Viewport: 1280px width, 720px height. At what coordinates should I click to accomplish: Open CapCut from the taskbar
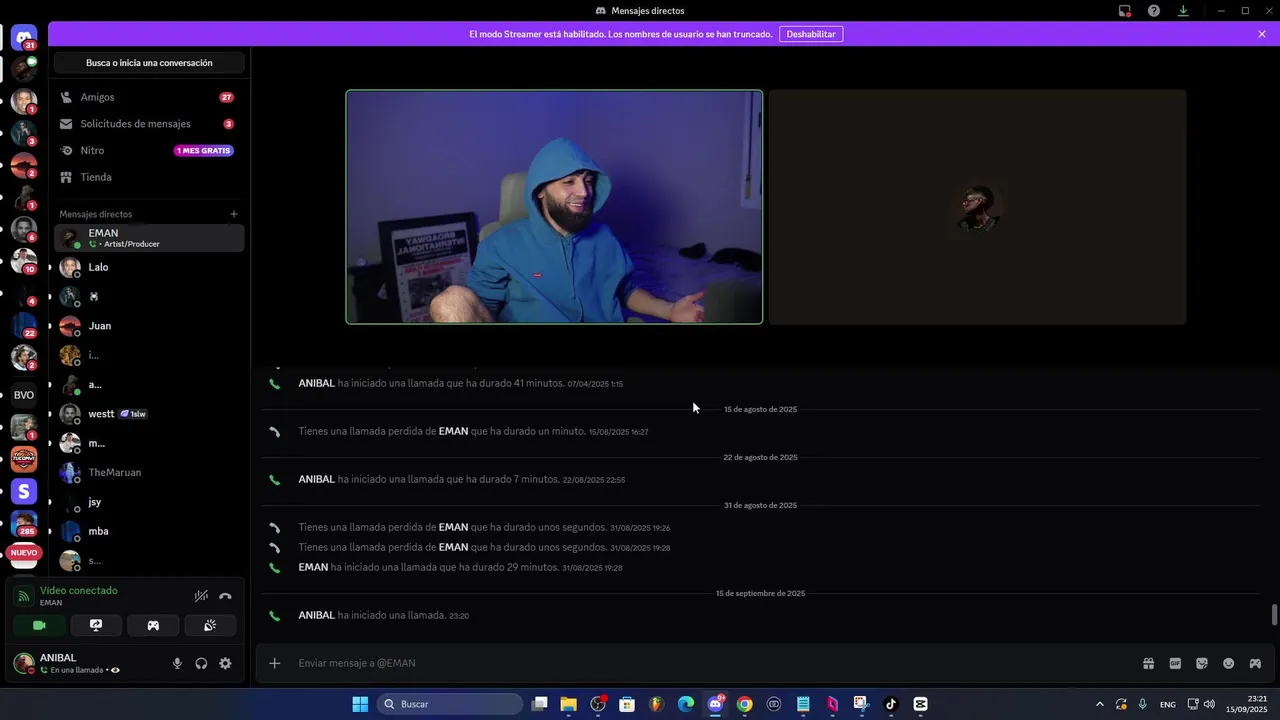point(920,704)
